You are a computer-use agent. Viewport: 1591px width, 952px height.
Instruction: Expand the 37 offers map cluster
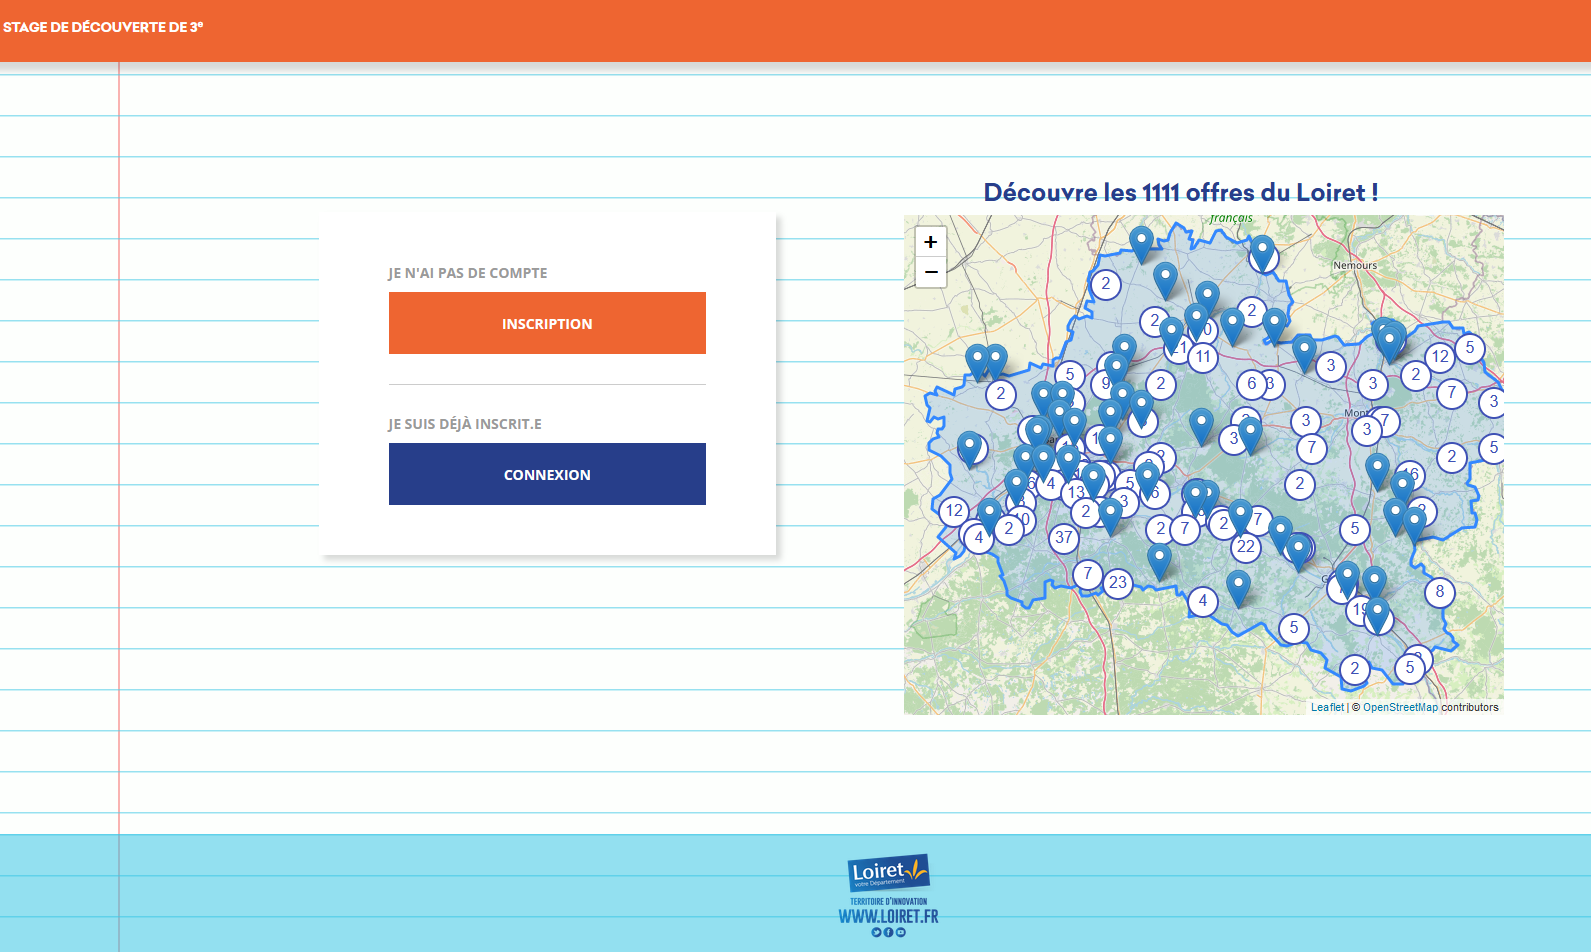tap(1064, 538)
